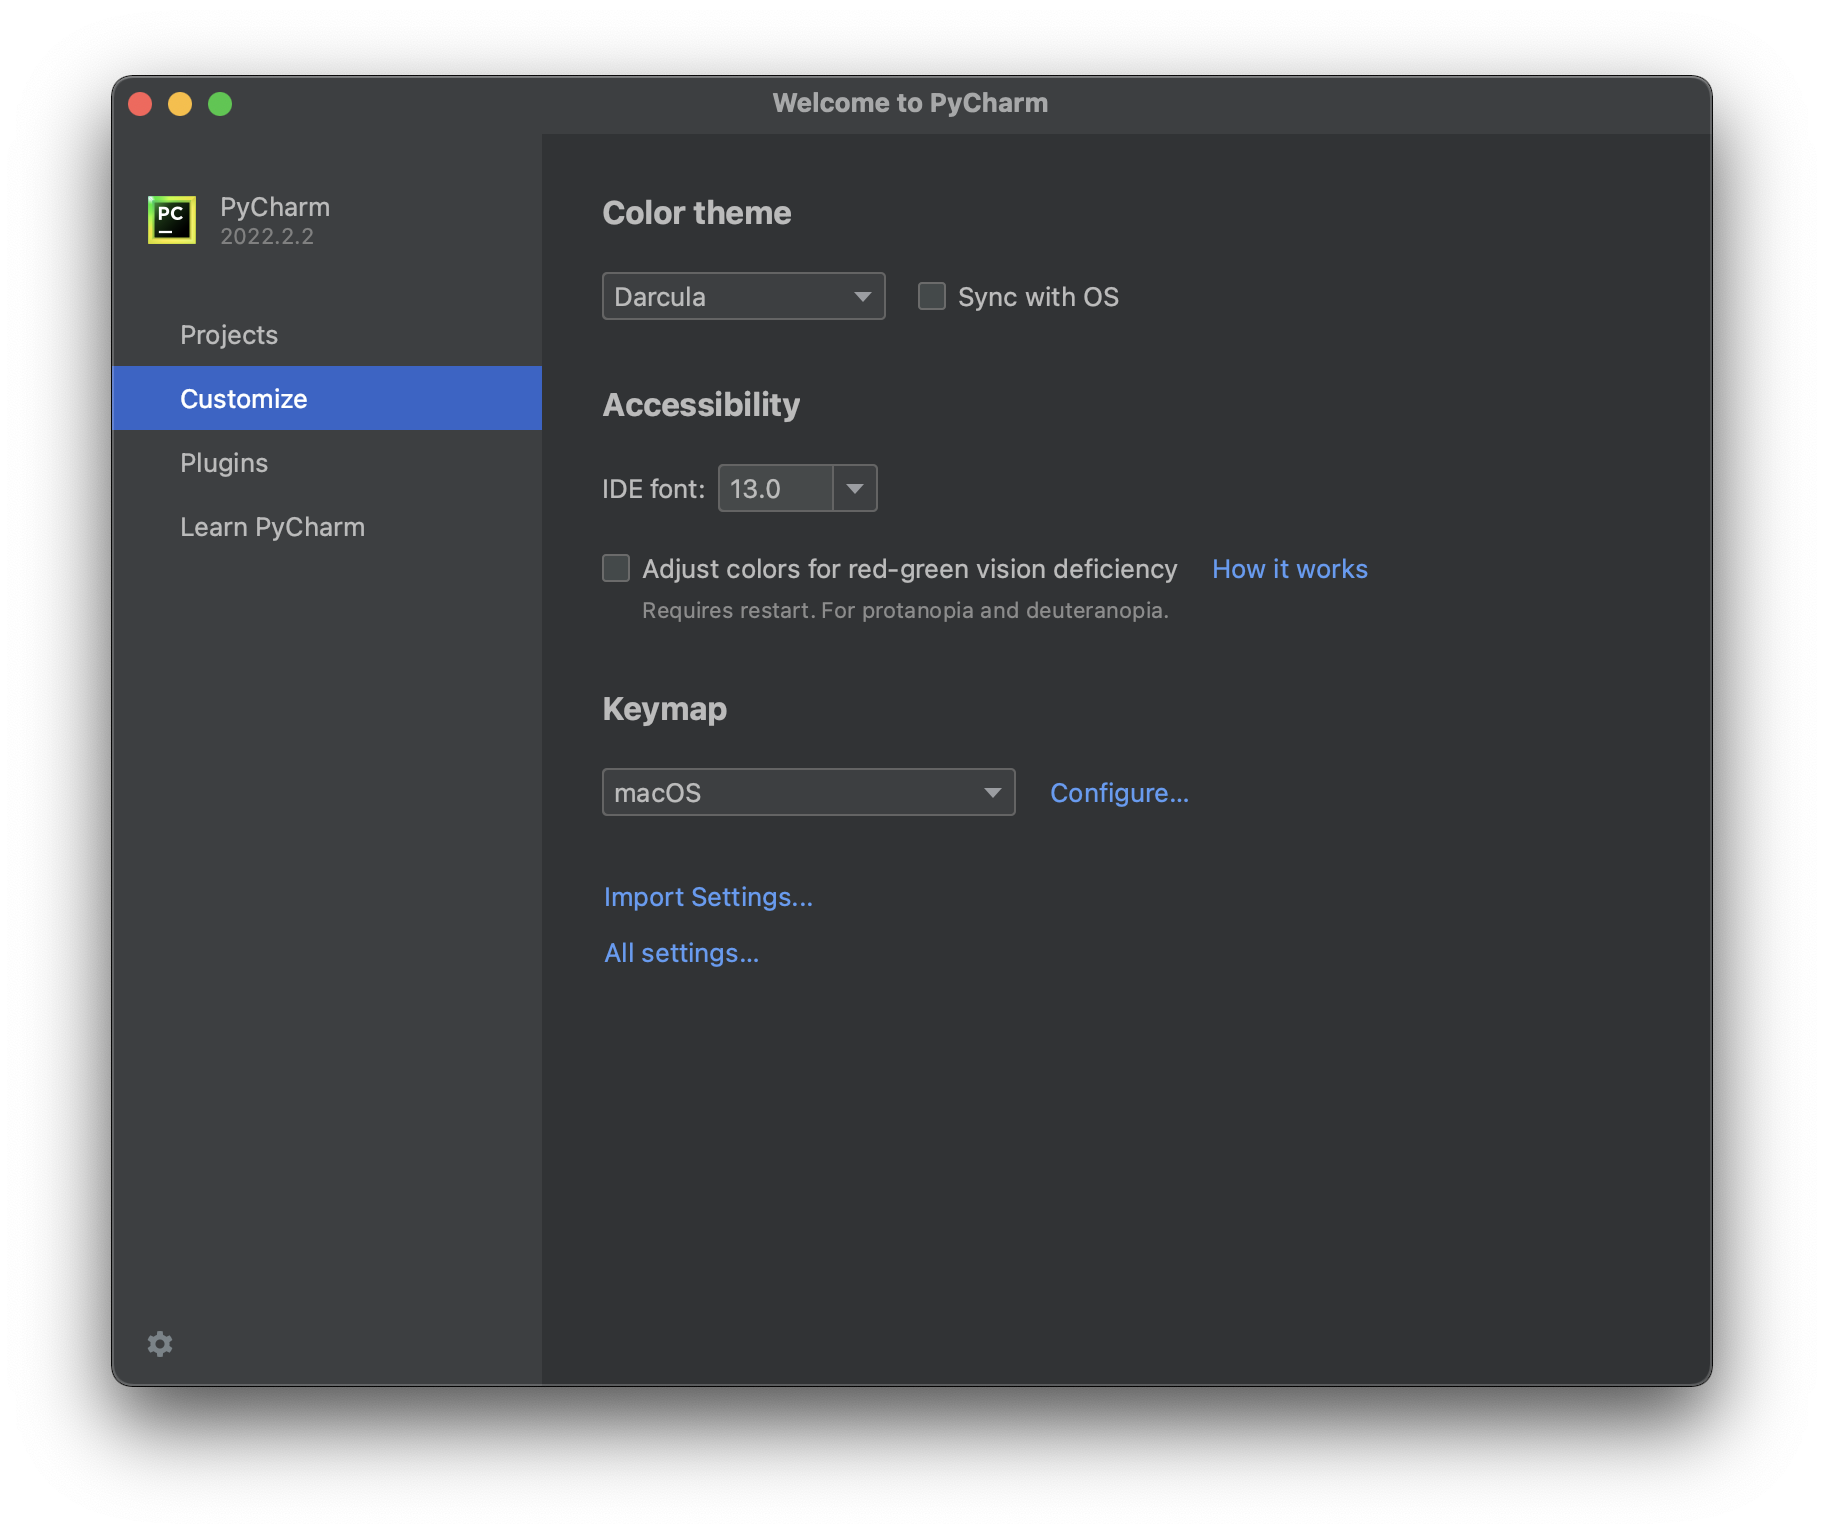Click the IDE font dropdown arrow

[855, 488]
